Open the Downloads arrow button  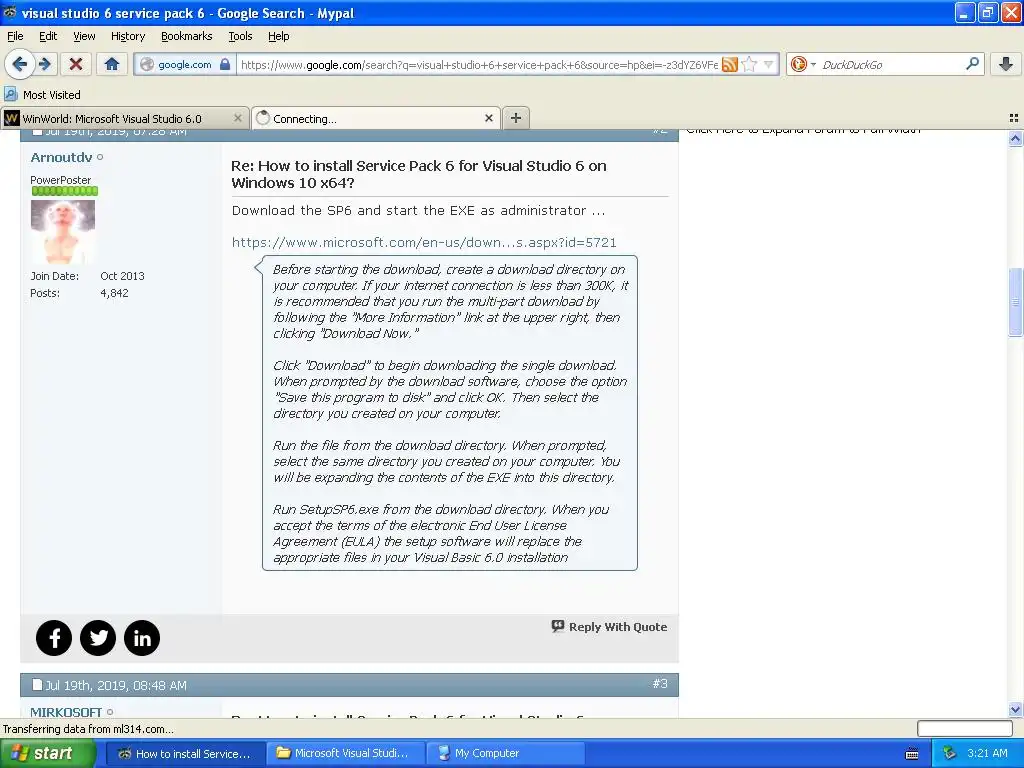(x=1006, y=64)
